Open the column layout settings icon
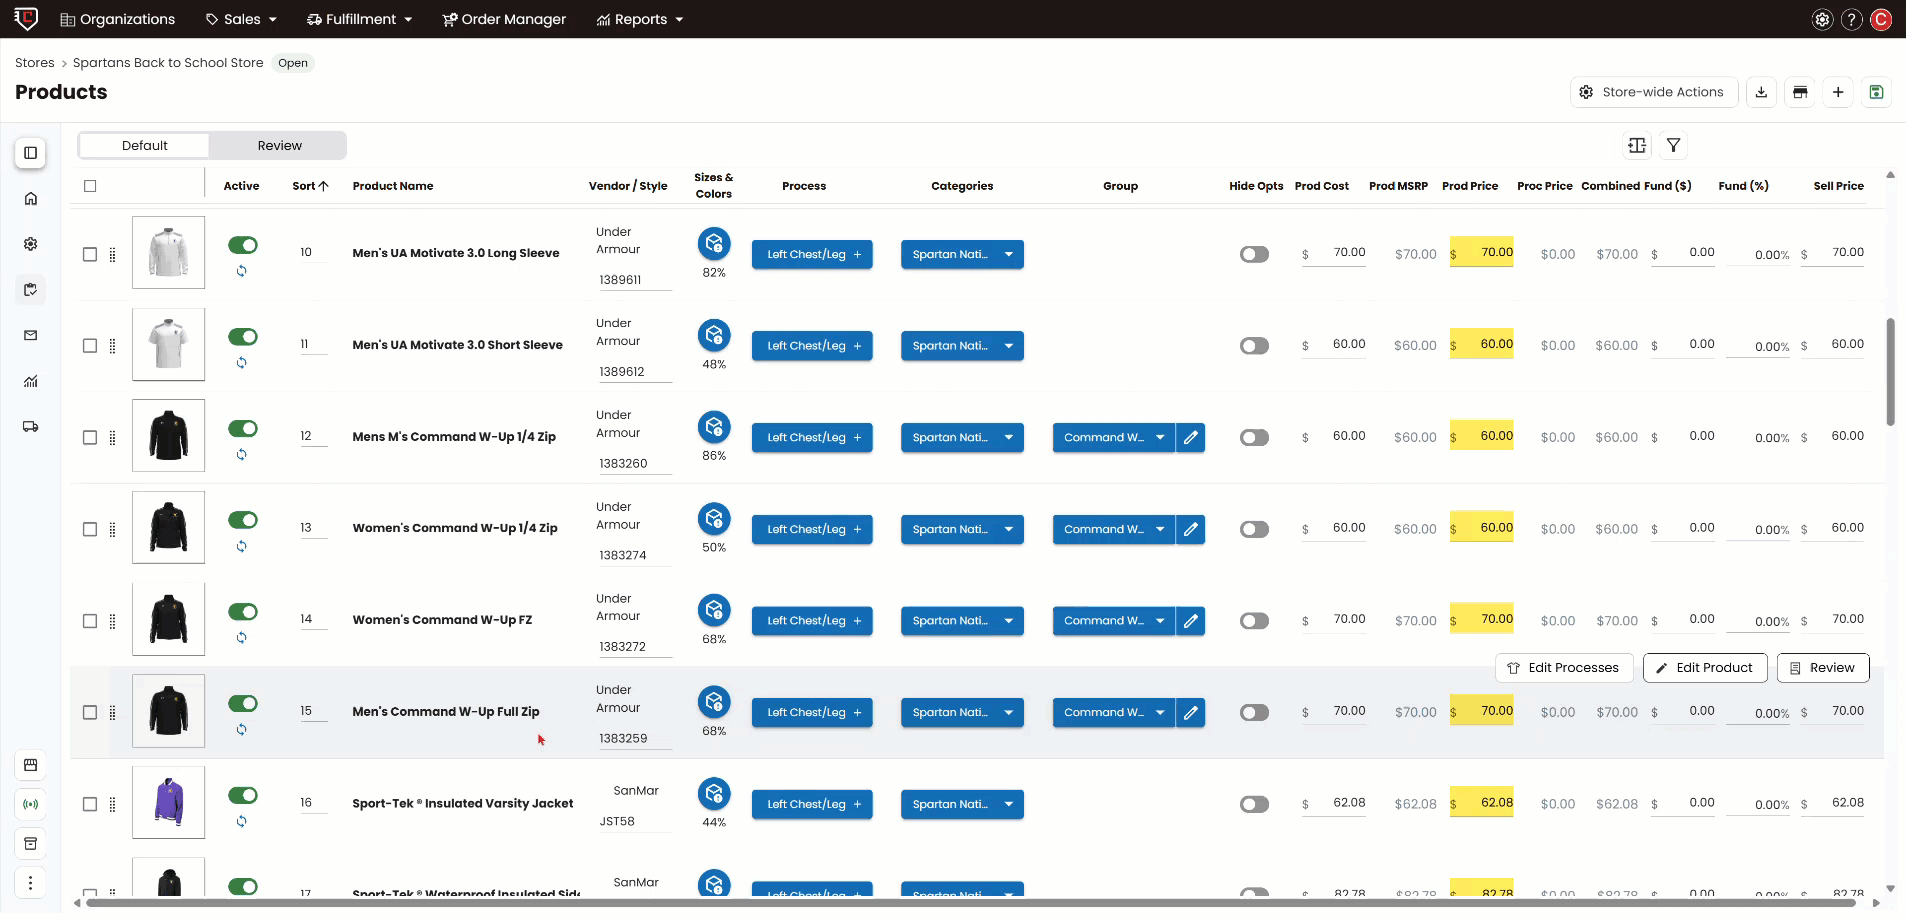This screenshot has height=920, width=1906. tap(1637, 146)
